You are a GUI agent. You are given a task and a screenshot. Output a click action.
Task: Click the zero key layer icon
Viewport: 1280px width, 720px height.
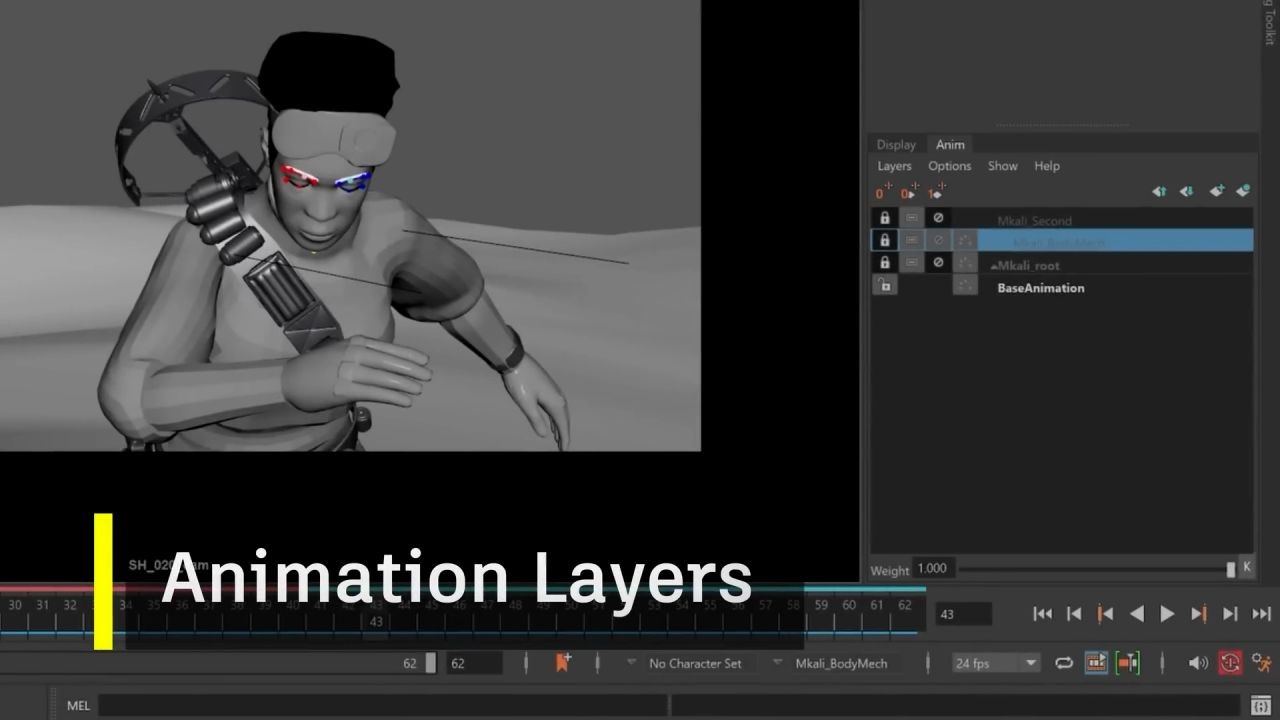point(881,192)
